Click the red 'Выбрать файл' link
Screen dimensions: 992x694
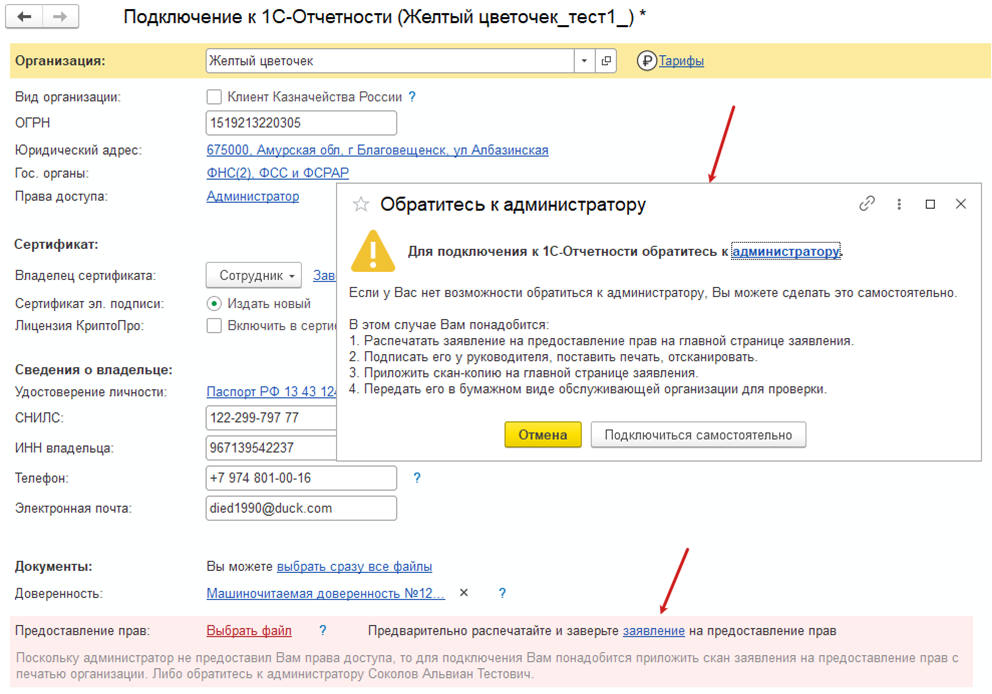[249, 631]
